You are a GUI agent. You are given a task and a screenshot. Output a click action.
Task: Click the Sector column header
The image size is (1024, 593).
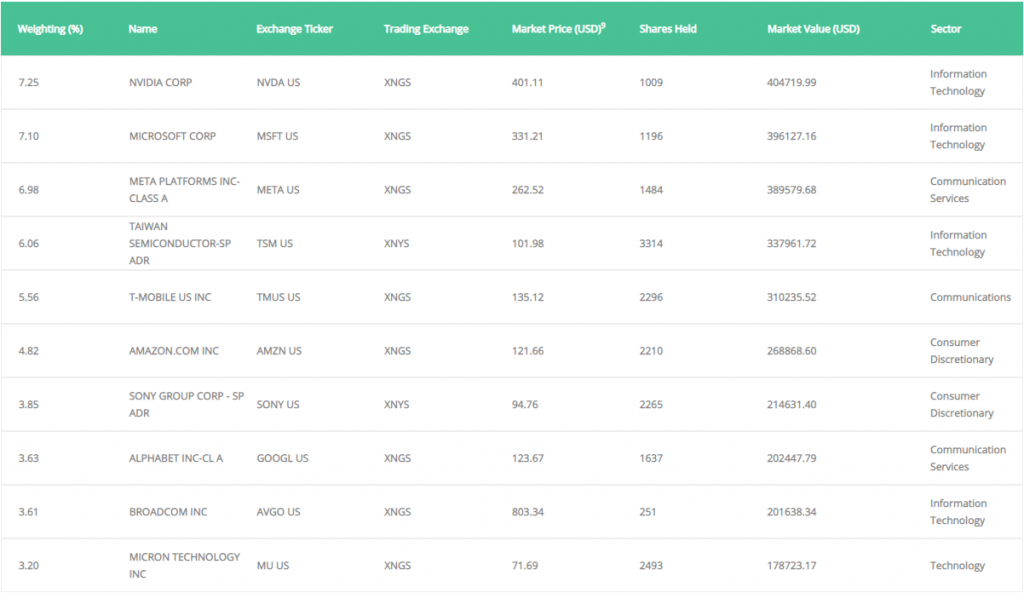pyautogui.click(x=946, y=29)
